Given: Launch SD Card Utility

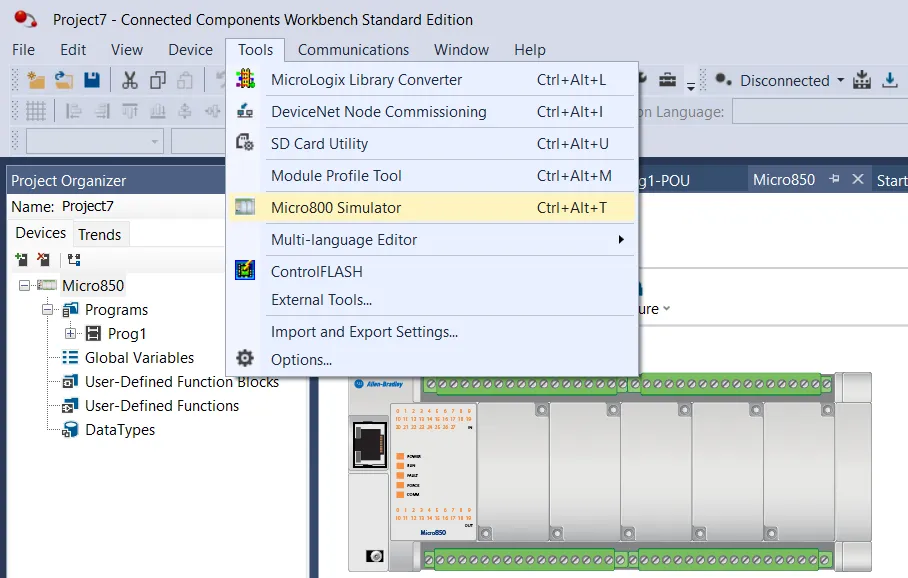Looking at the screenshot, I should (x=433, y=143).
